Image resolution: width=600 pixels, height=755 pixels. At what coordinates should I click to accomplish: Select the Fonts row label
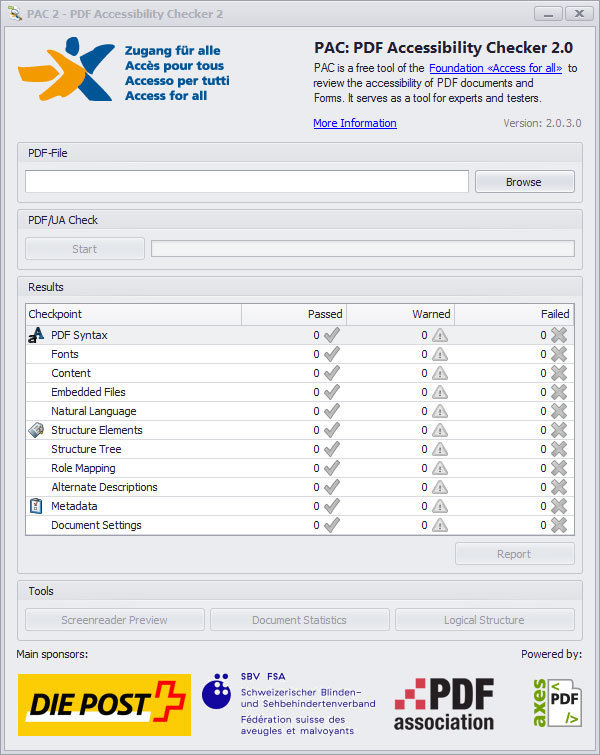[65, 354]
